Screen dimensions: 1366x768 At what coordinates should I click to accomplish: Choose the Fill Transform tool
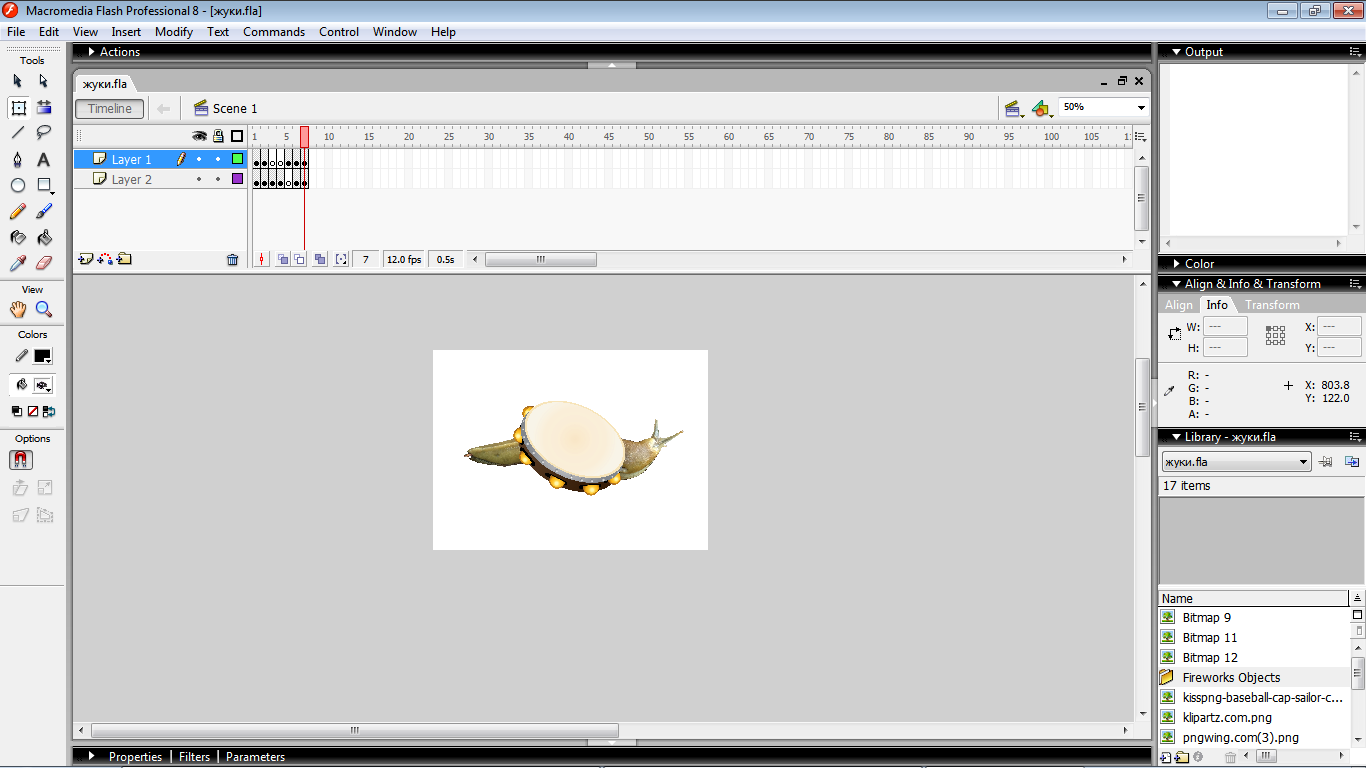point(44,107)
